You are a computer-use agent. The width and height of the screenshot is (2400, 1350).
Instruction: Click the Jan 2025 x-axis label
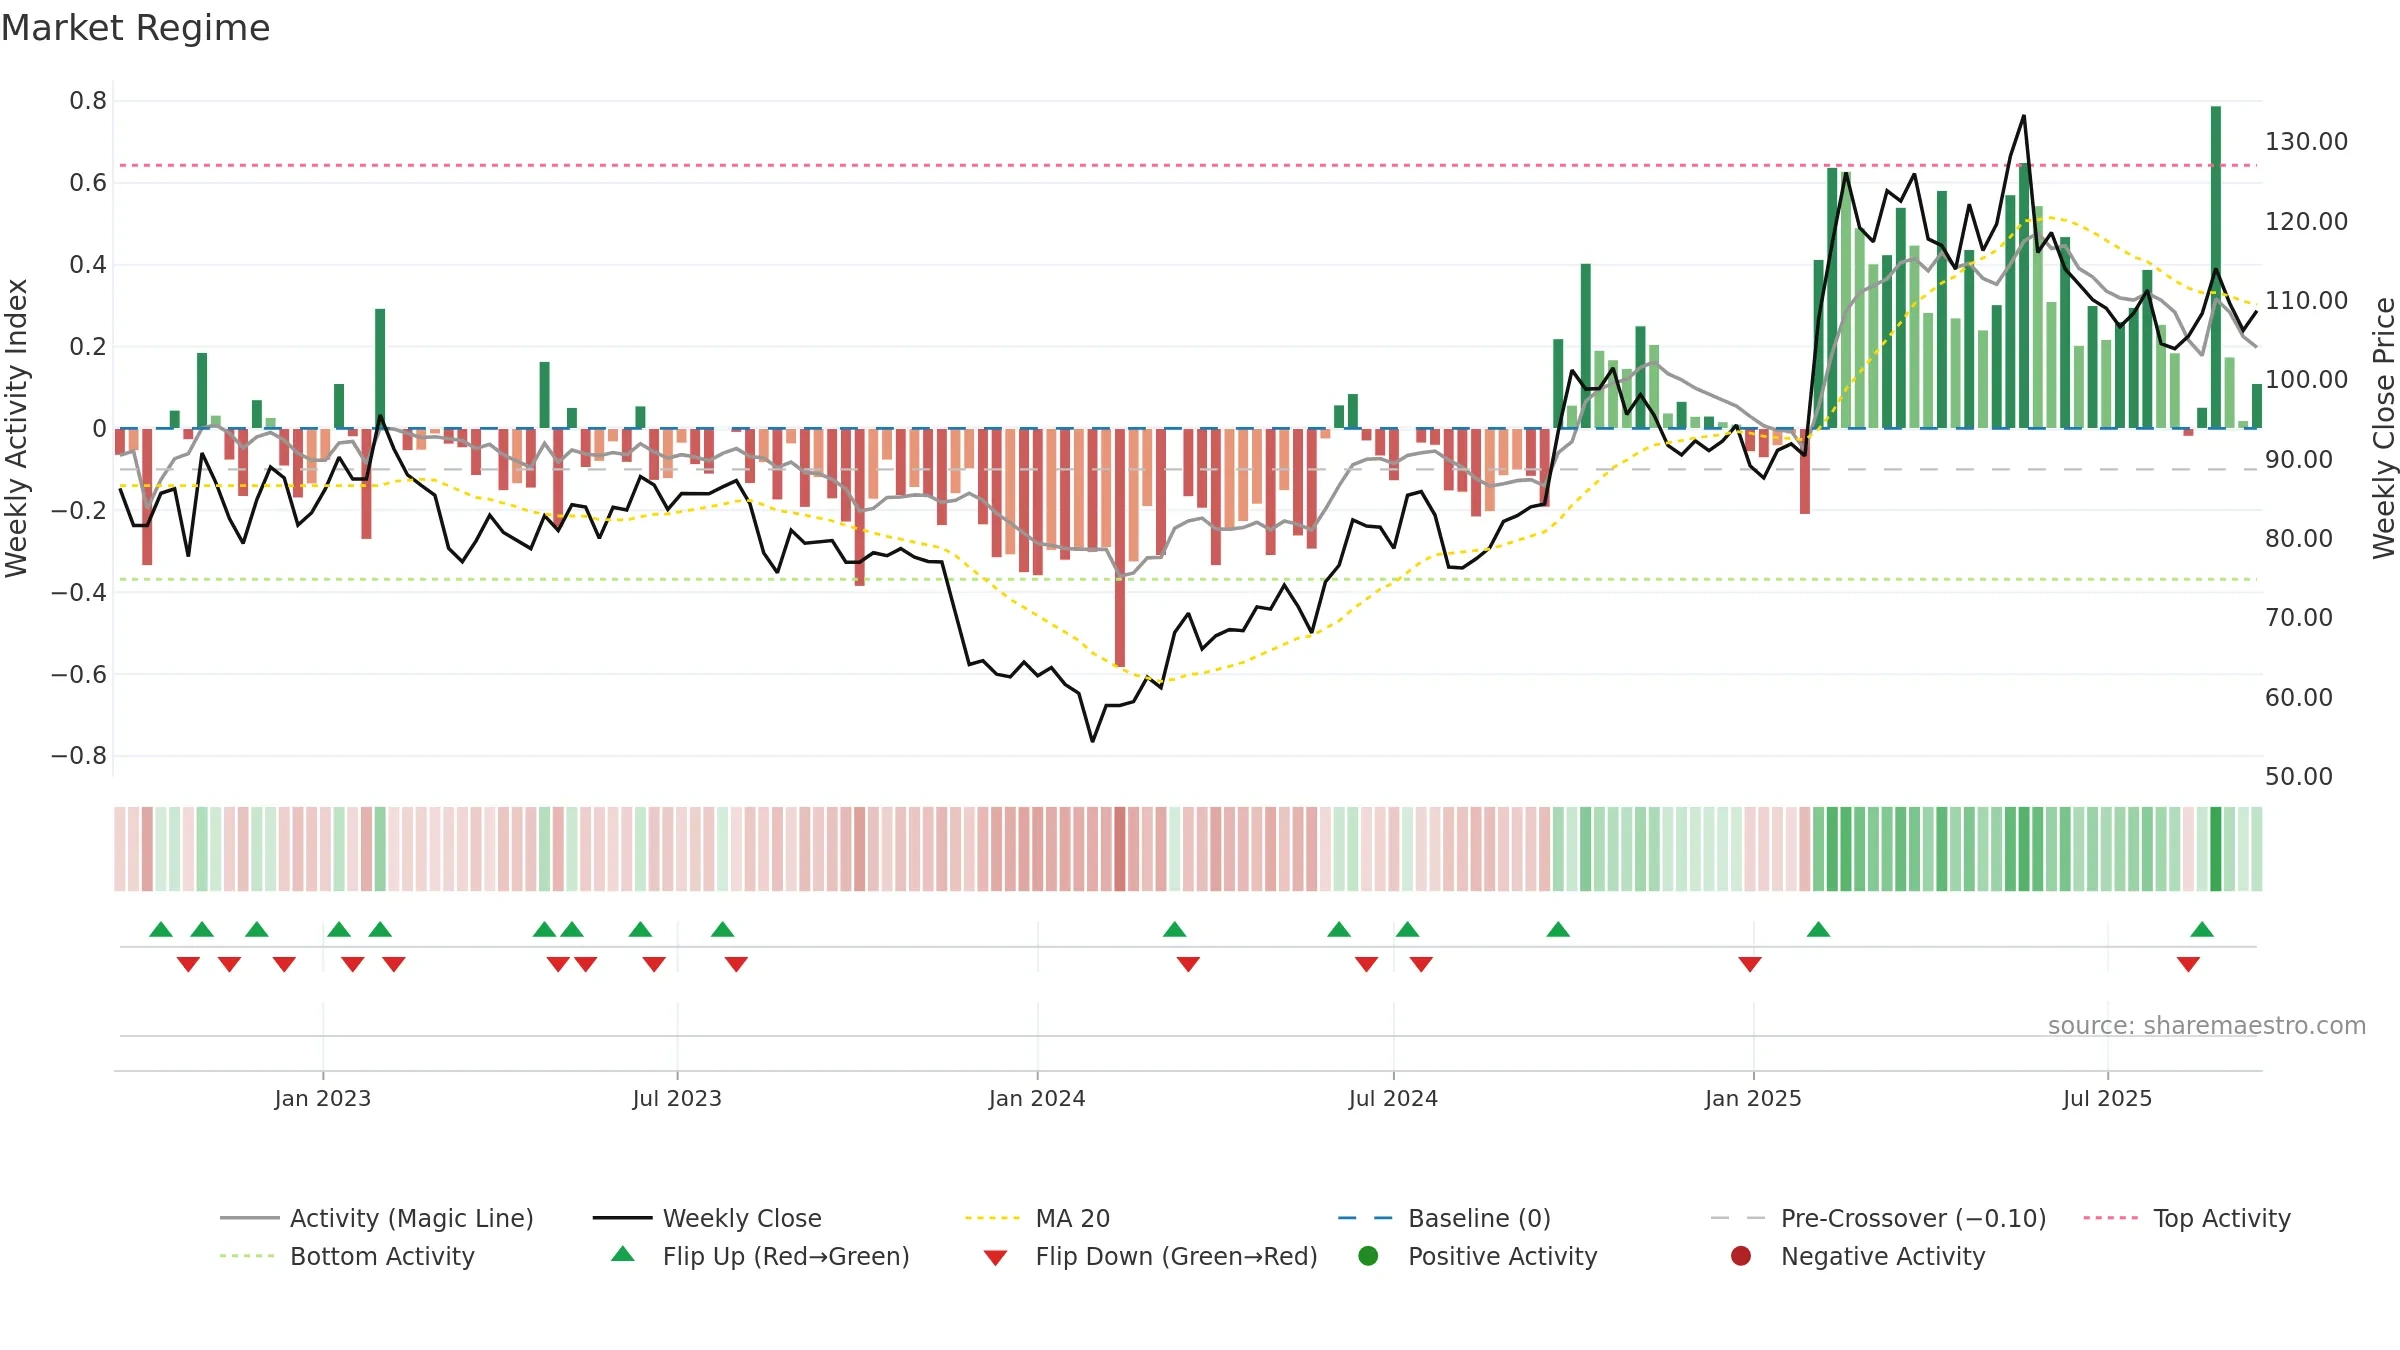click(1753, 1098)
